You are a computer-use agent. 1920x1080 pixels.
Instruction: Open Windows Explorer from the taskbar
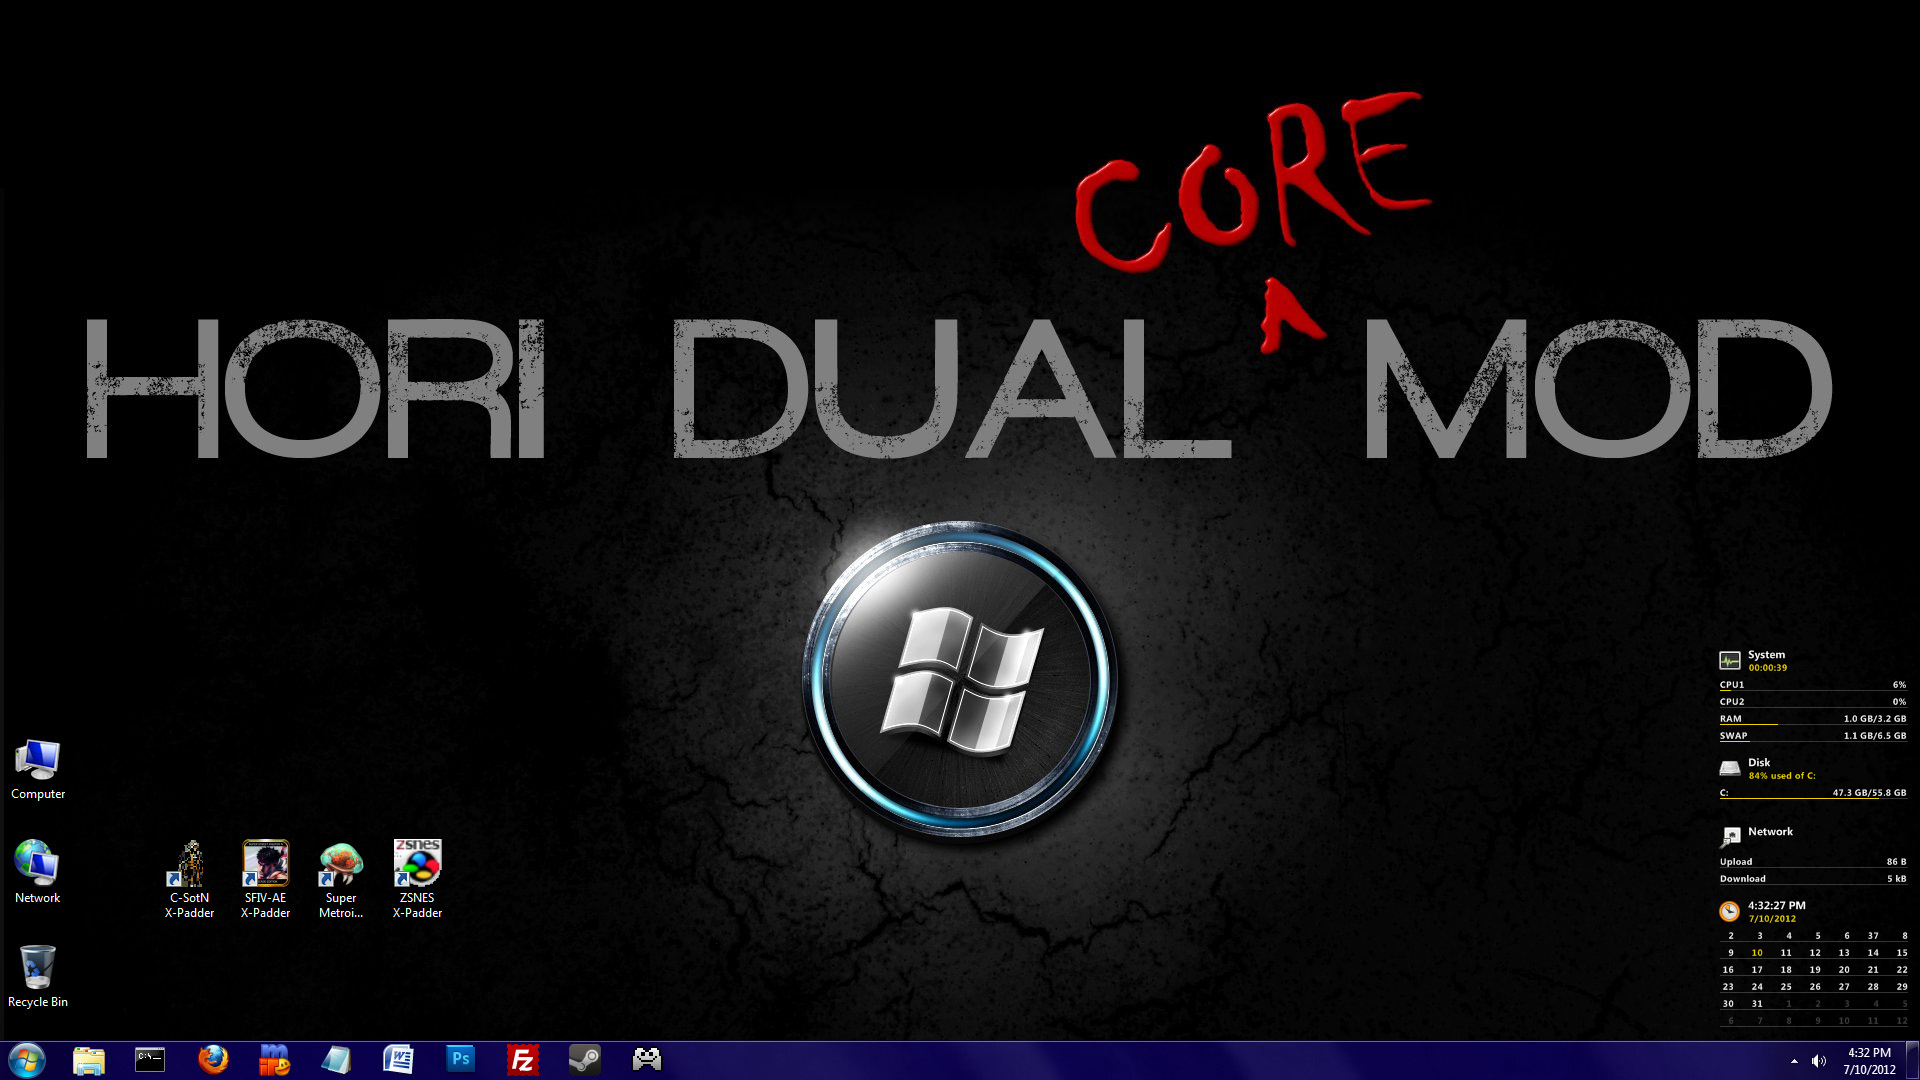(x=89, y=1060)
